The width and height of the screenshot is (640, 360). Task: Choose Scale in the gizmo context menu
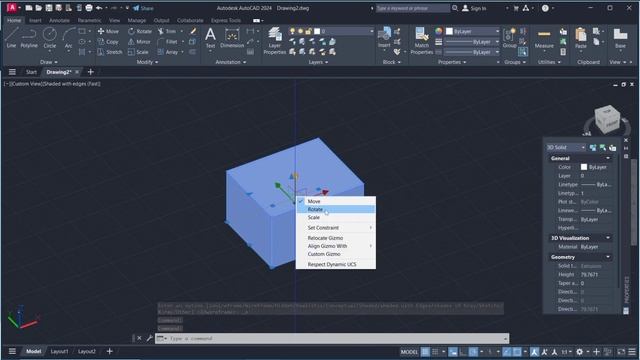pyautogui.click(x=336, y=217)
